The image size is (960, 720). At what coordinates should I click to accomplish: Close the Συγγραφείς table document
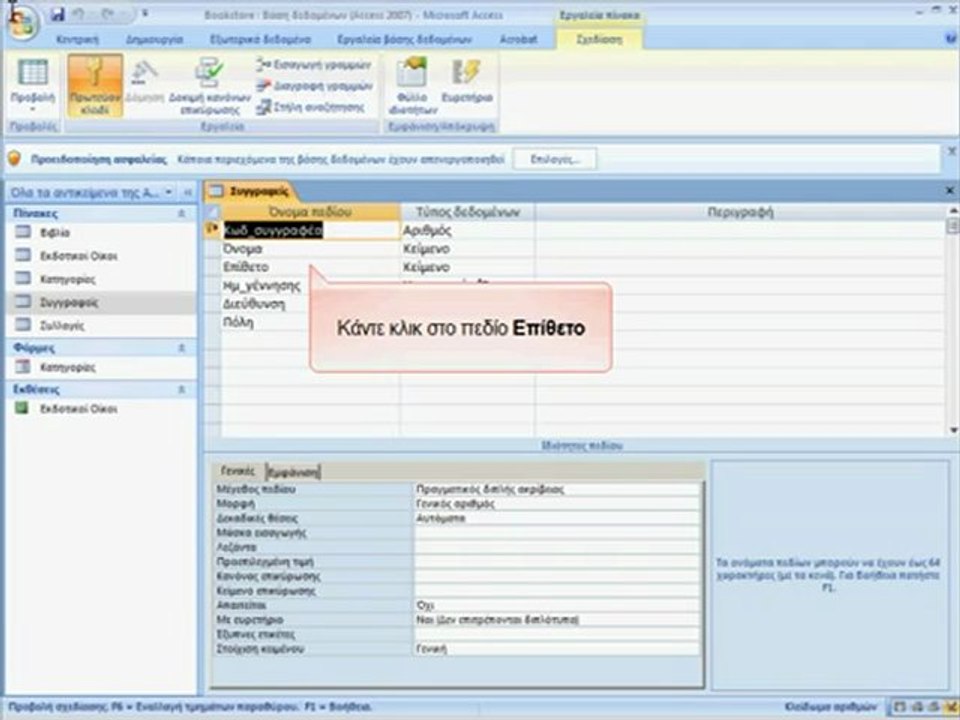coord(950,191)
